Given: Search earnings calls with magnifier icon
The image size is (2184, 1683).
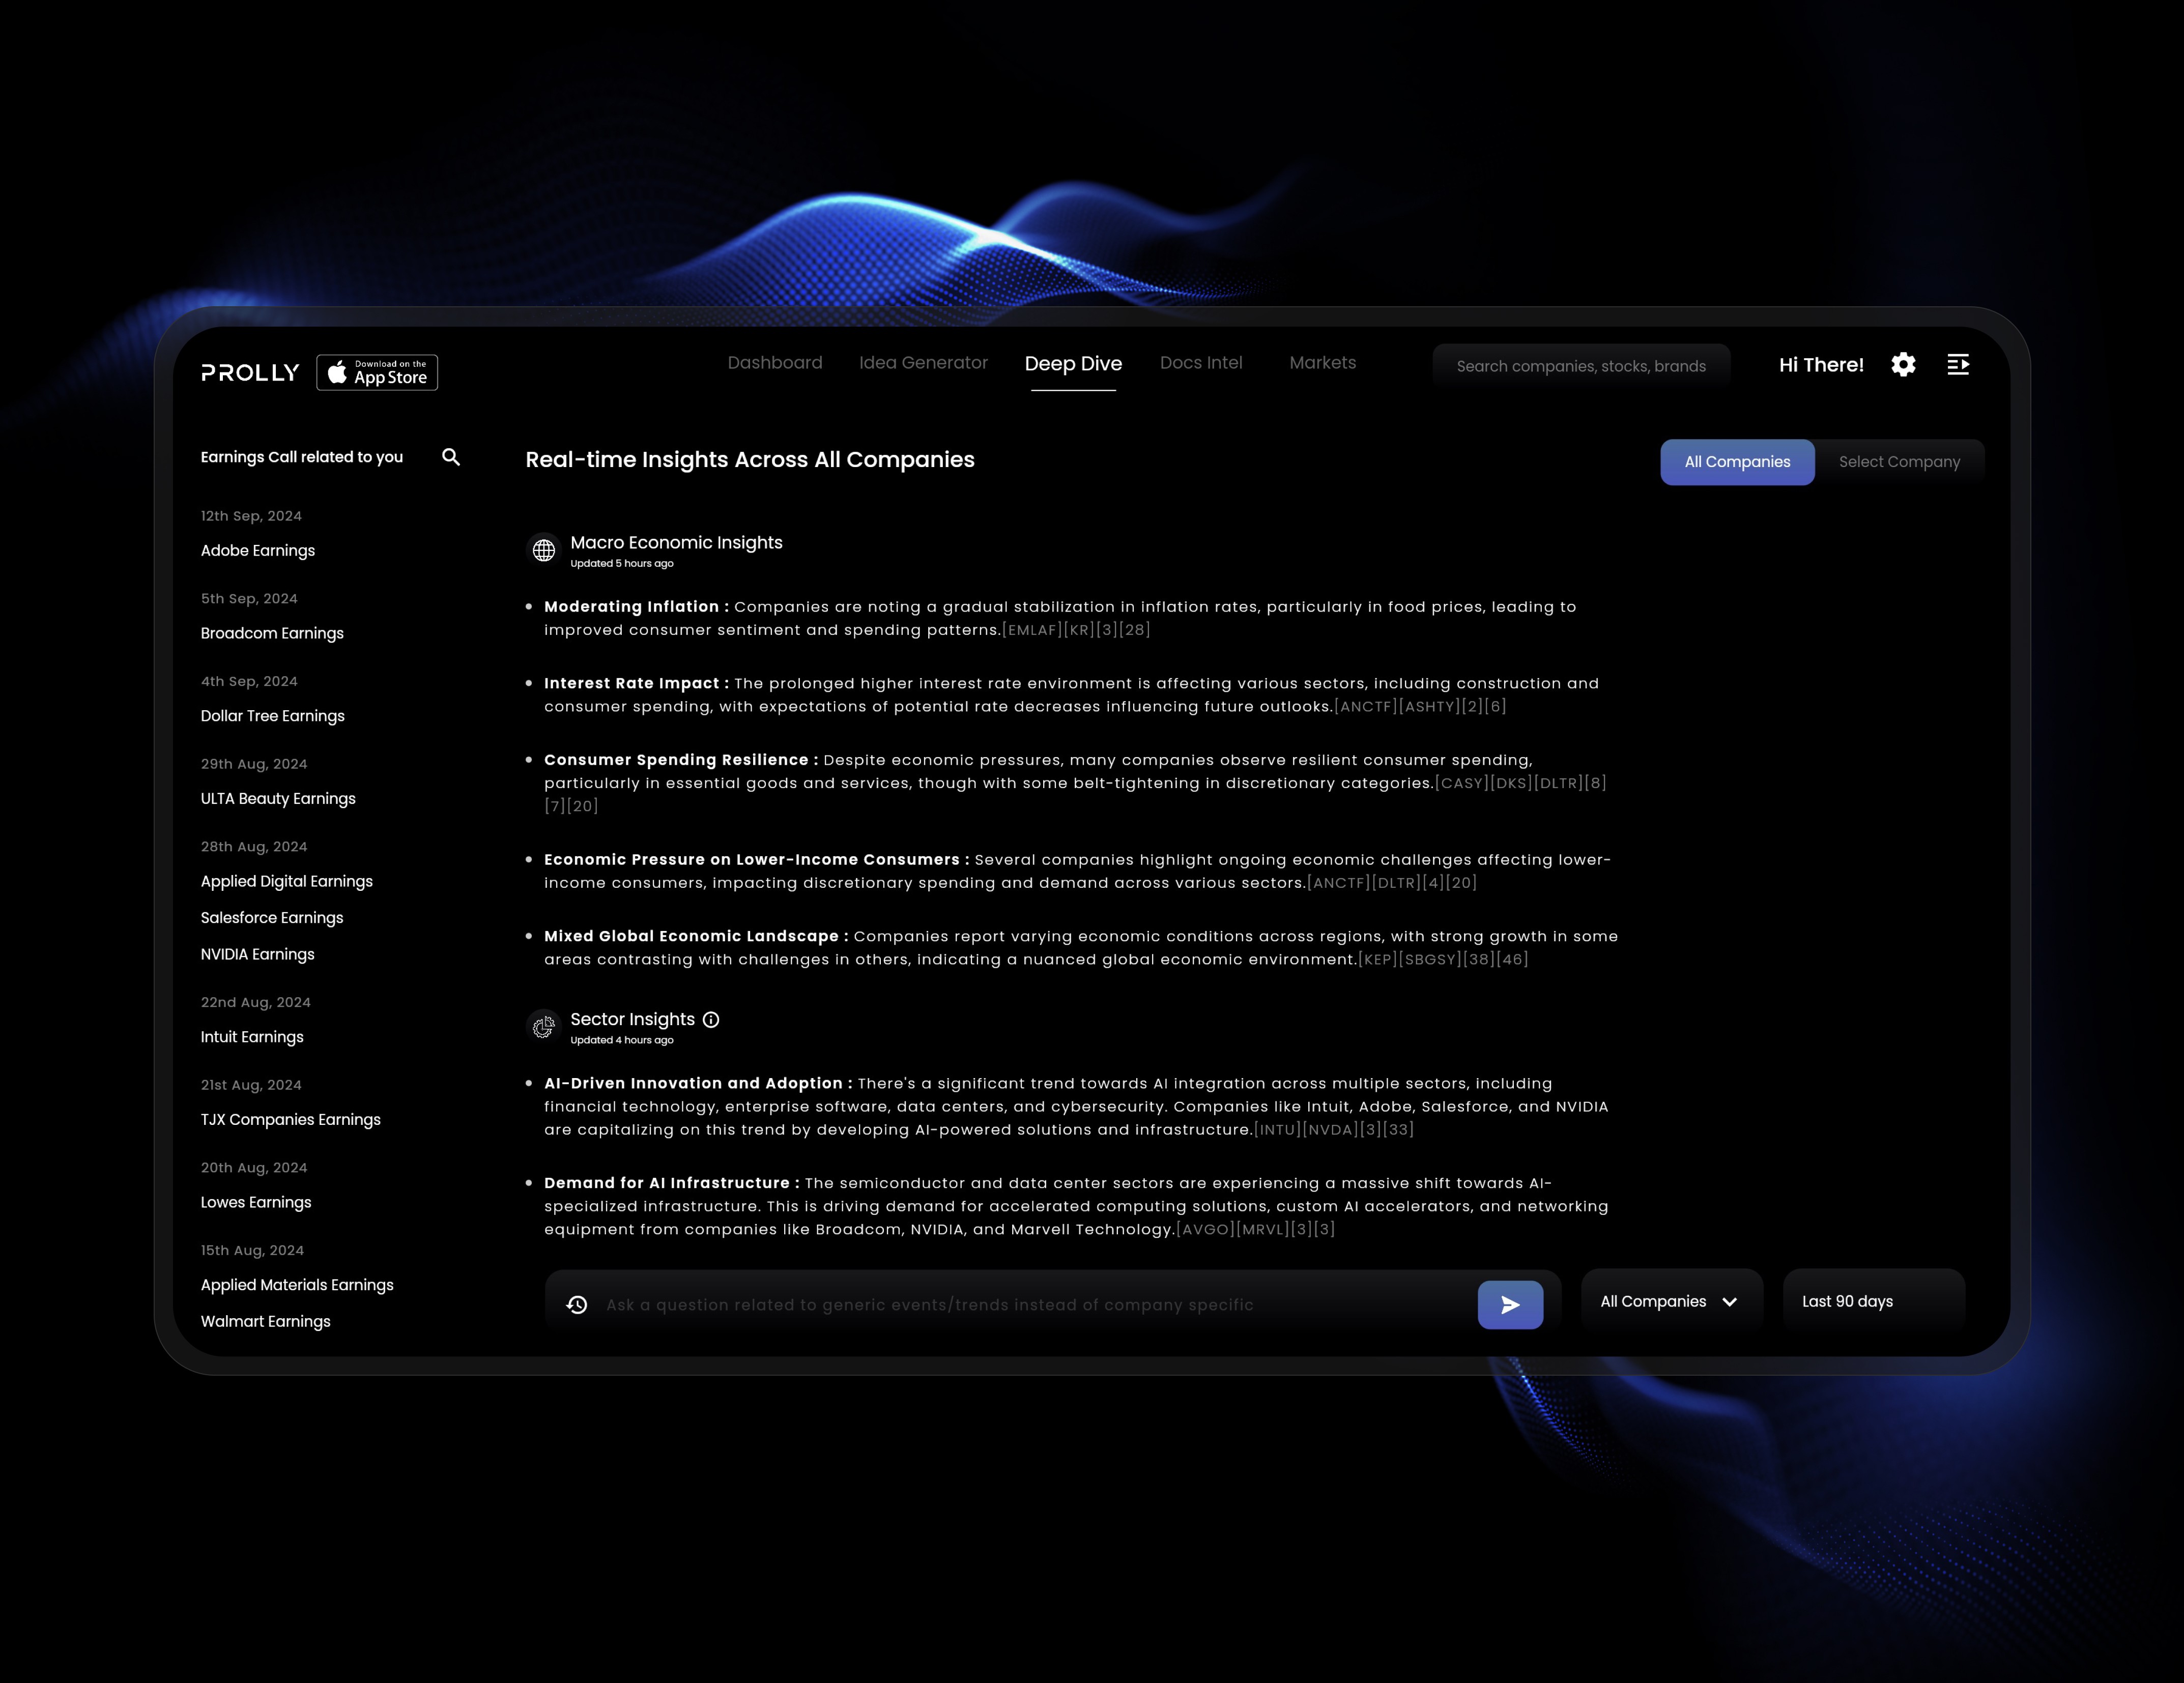Looking at the screenshot, I should coord(451,457).
